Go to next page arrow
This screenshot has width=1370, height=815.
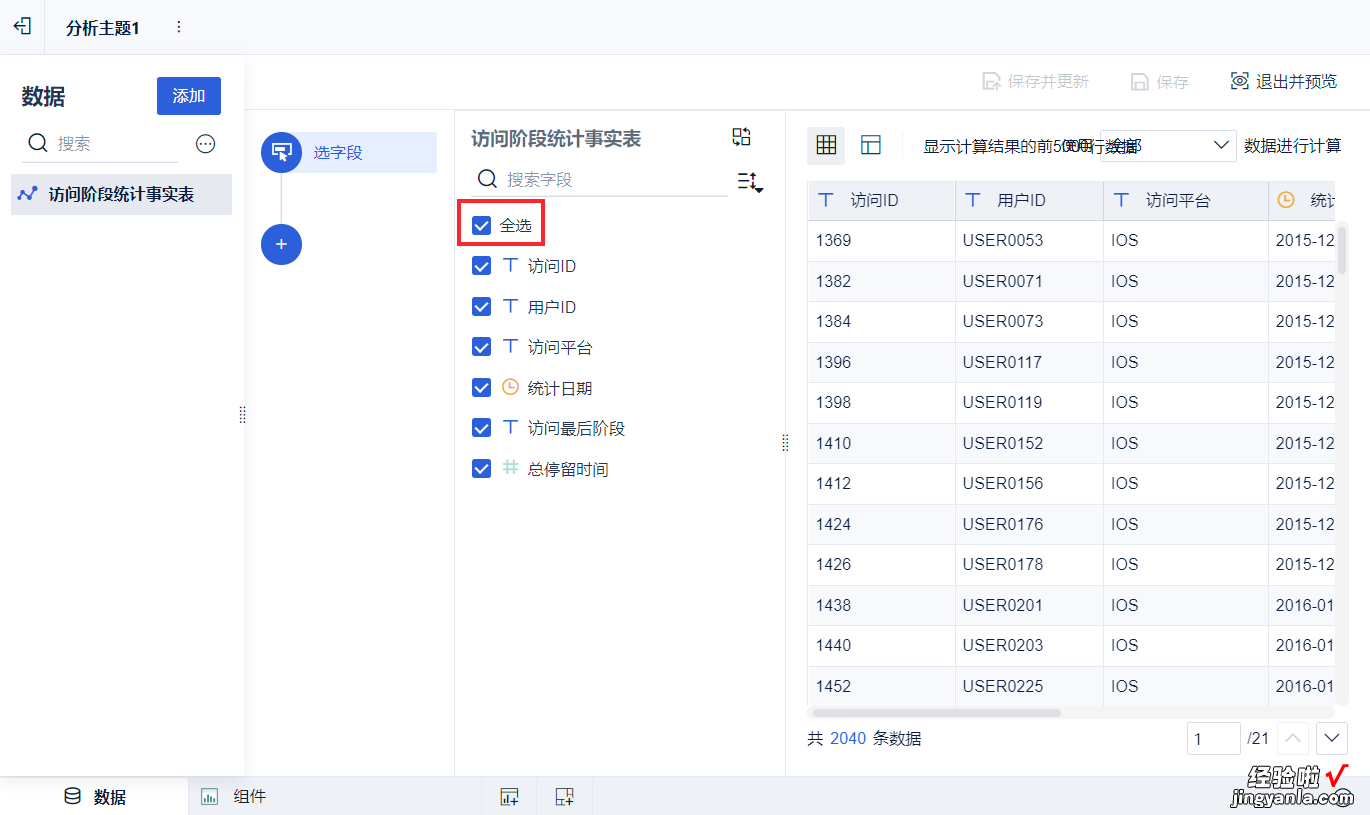click(x=1332, y=739)
